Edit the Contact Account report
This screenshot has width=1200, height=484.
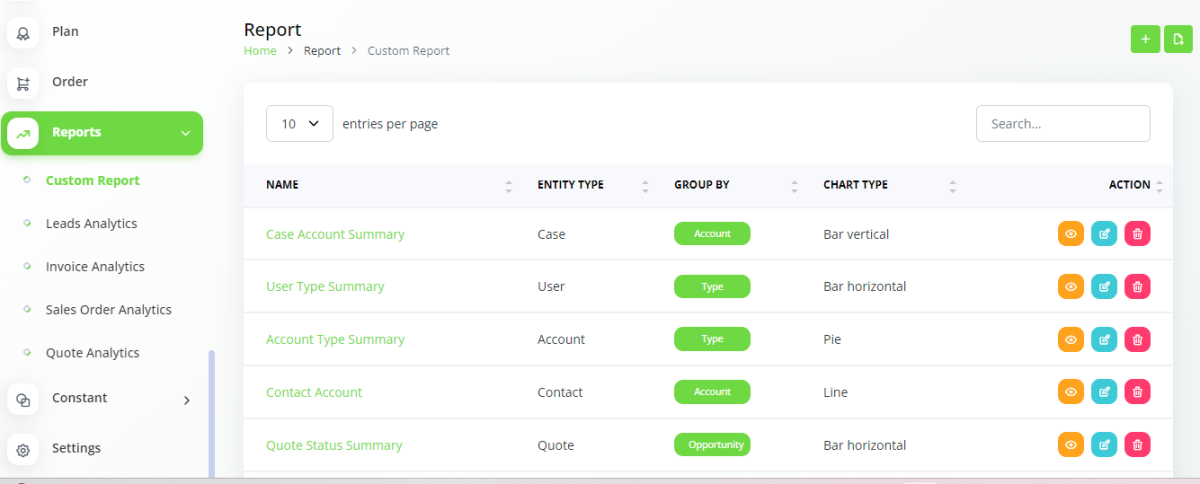pos(1104,393)
